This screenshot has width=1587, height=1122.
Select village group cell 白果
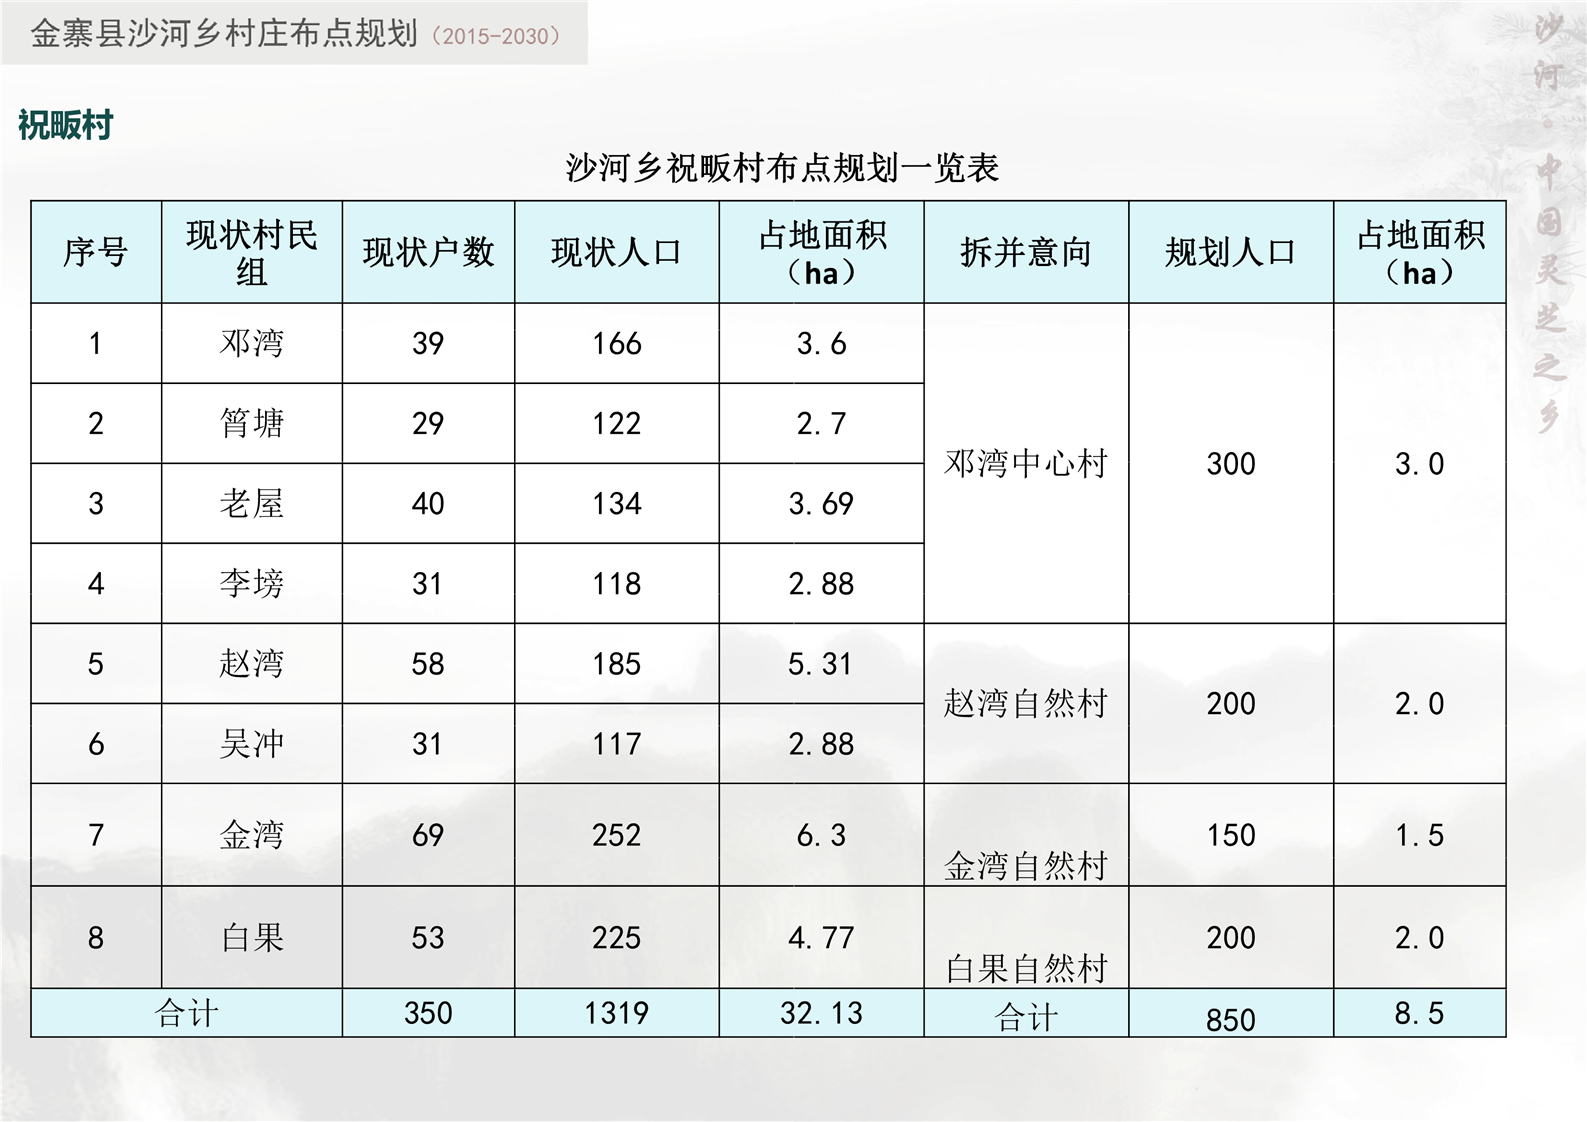click(x=252, y=937)
